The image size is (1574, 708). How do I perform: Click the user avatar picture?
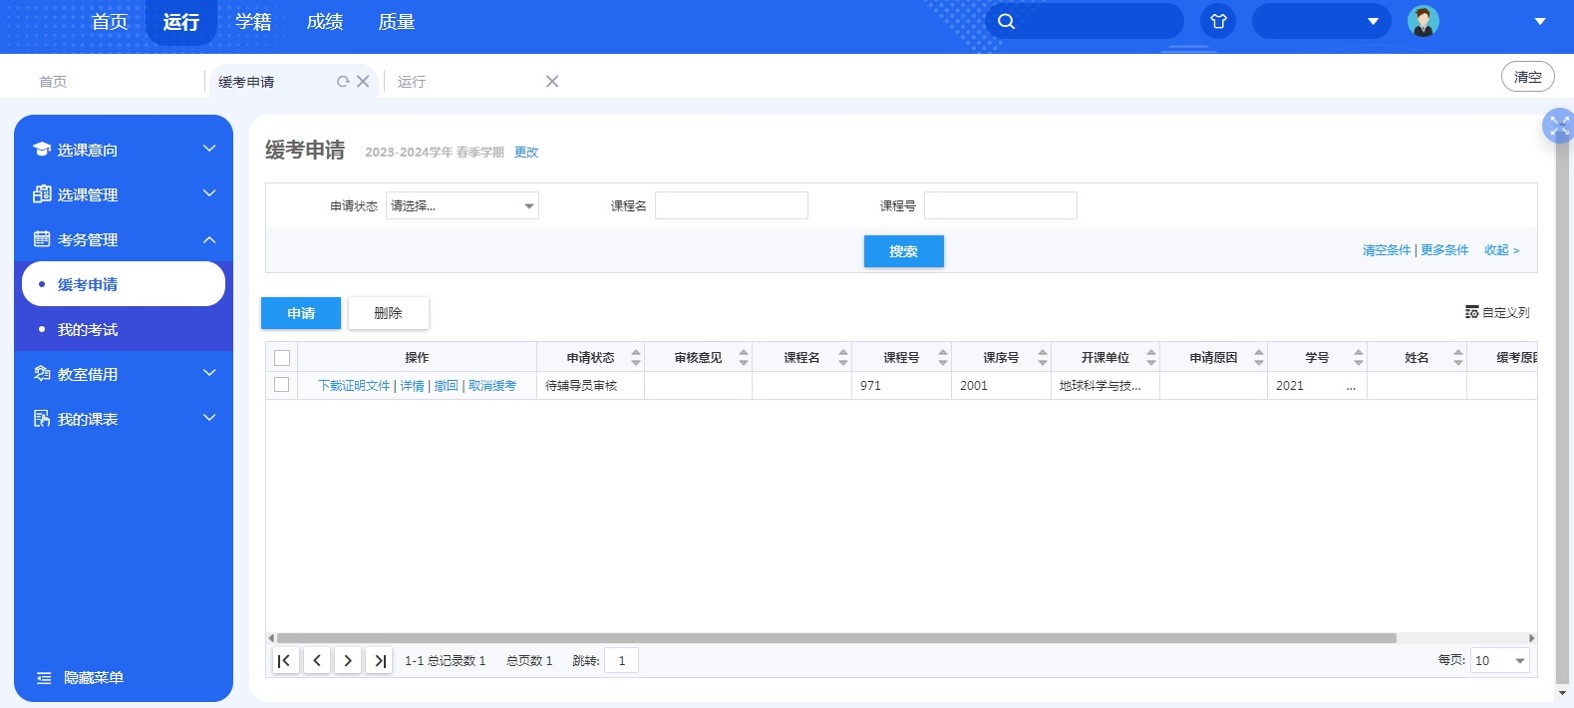click(x=1423, y=21)
